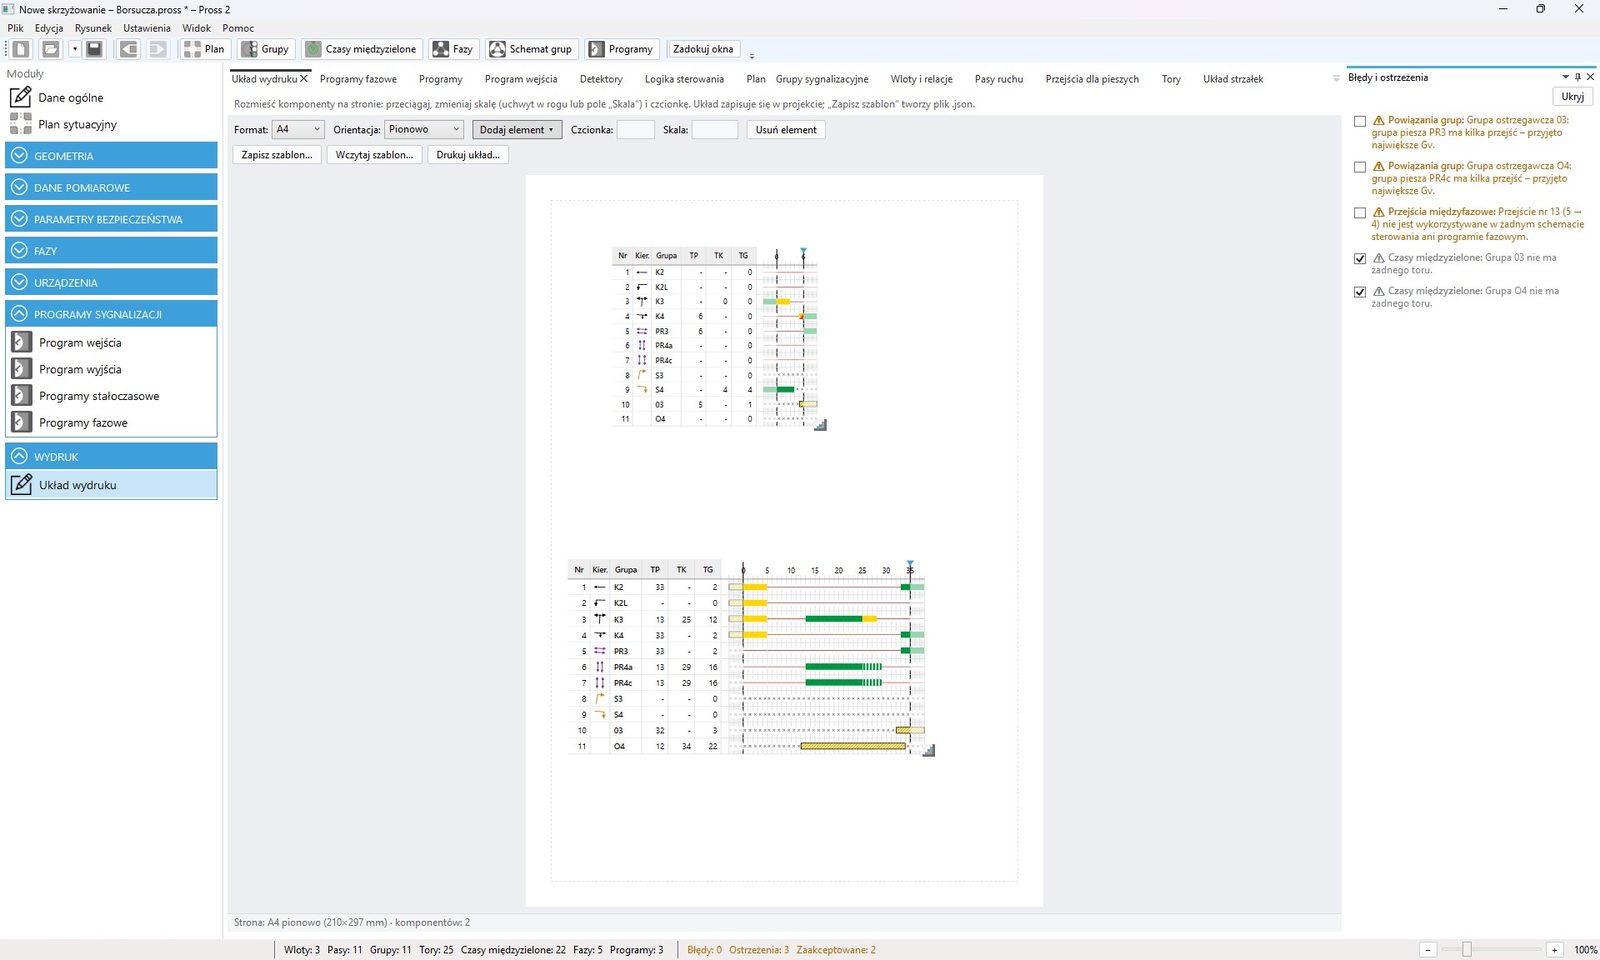Viewport: 1600px width, 960px height.
Task: Open the Programy toolbar icon
Action: tap(621, 49)
